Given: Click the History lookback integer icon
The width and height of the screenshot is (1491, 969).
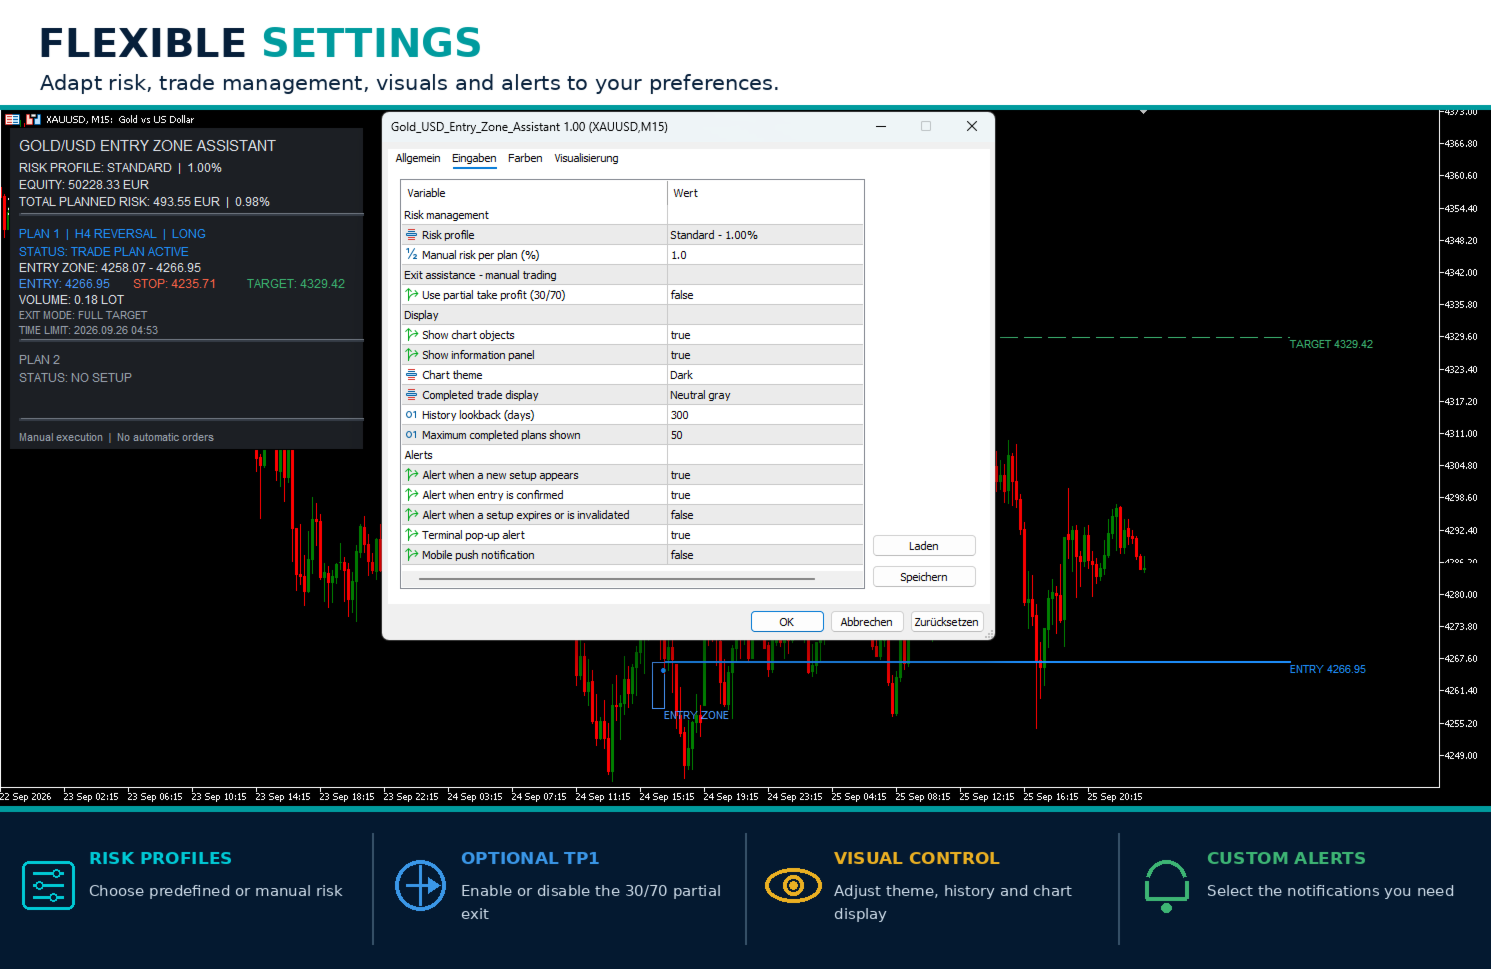Looking at the screenshot, I should [x=411, y=415].
